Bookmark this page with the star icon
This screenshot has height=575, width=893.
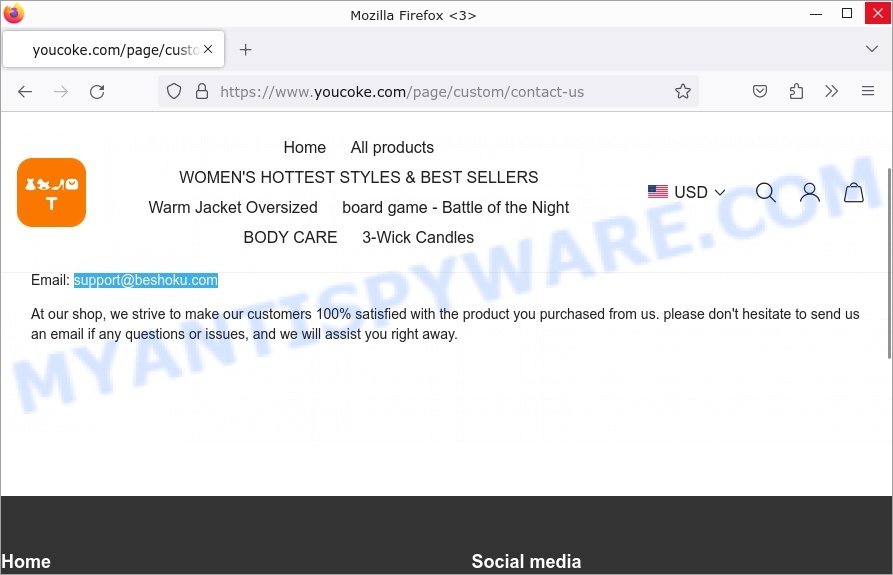(682, 91)
